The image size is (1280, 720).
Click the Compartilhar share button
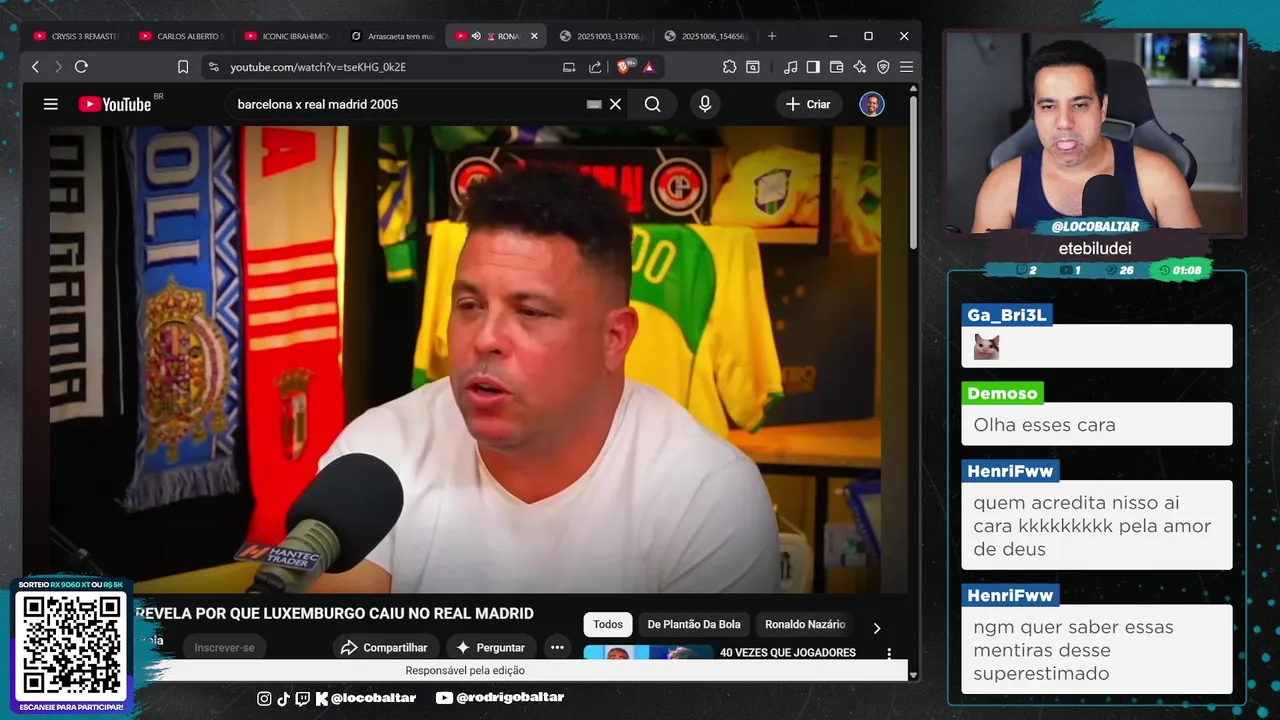[385, 647]
